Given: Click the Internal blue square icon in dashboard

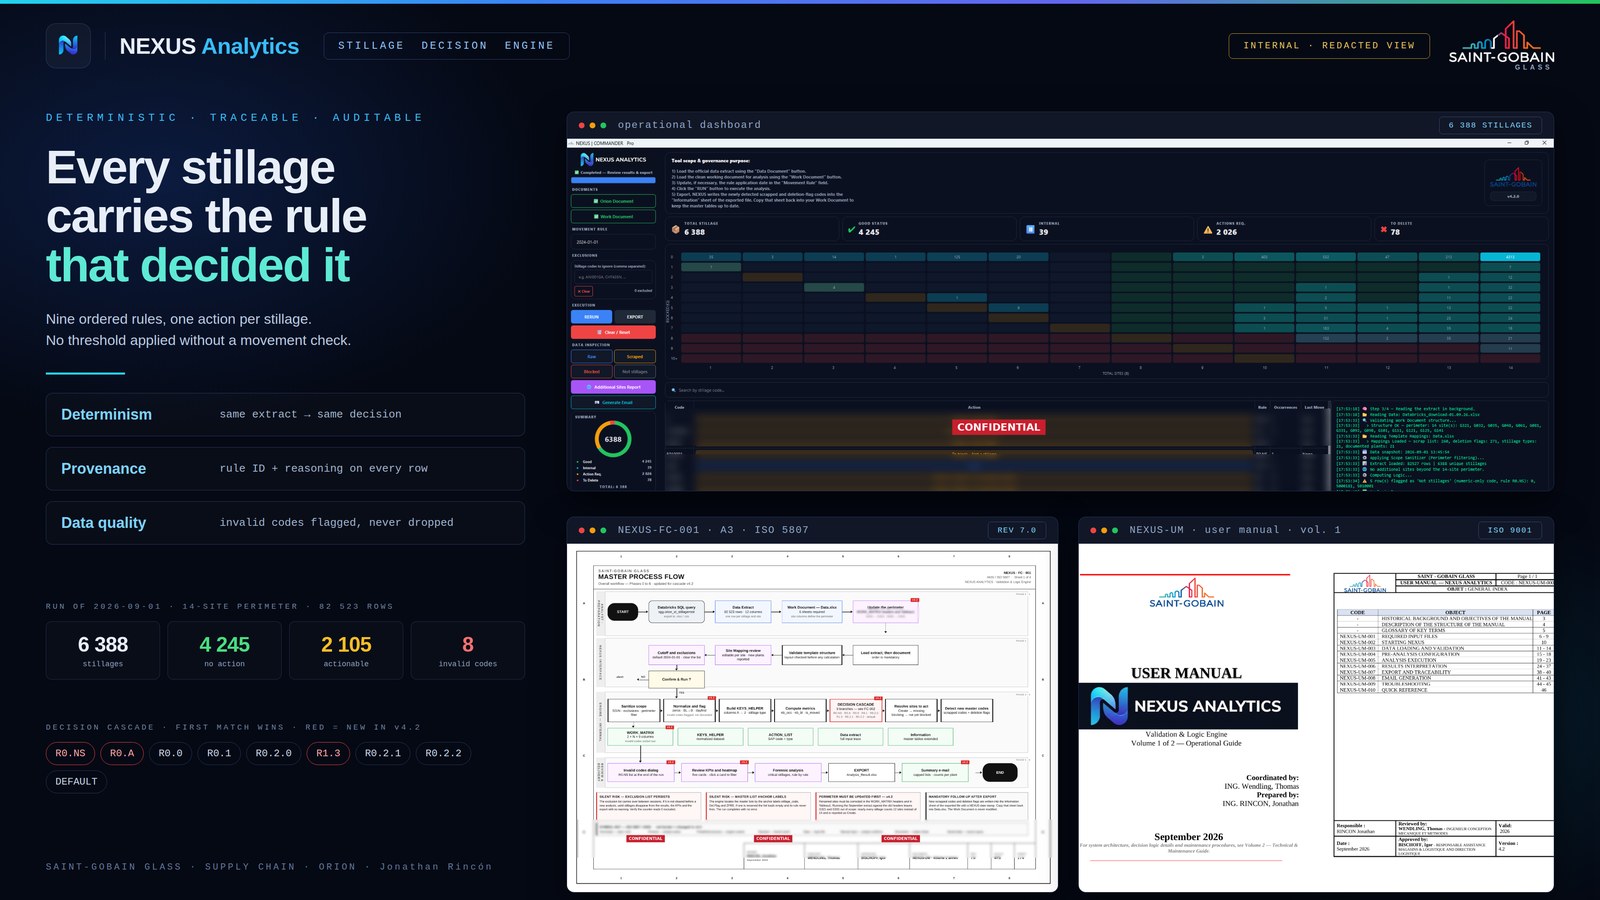Looking at the screenshot, I should [x=1030, y=229].
